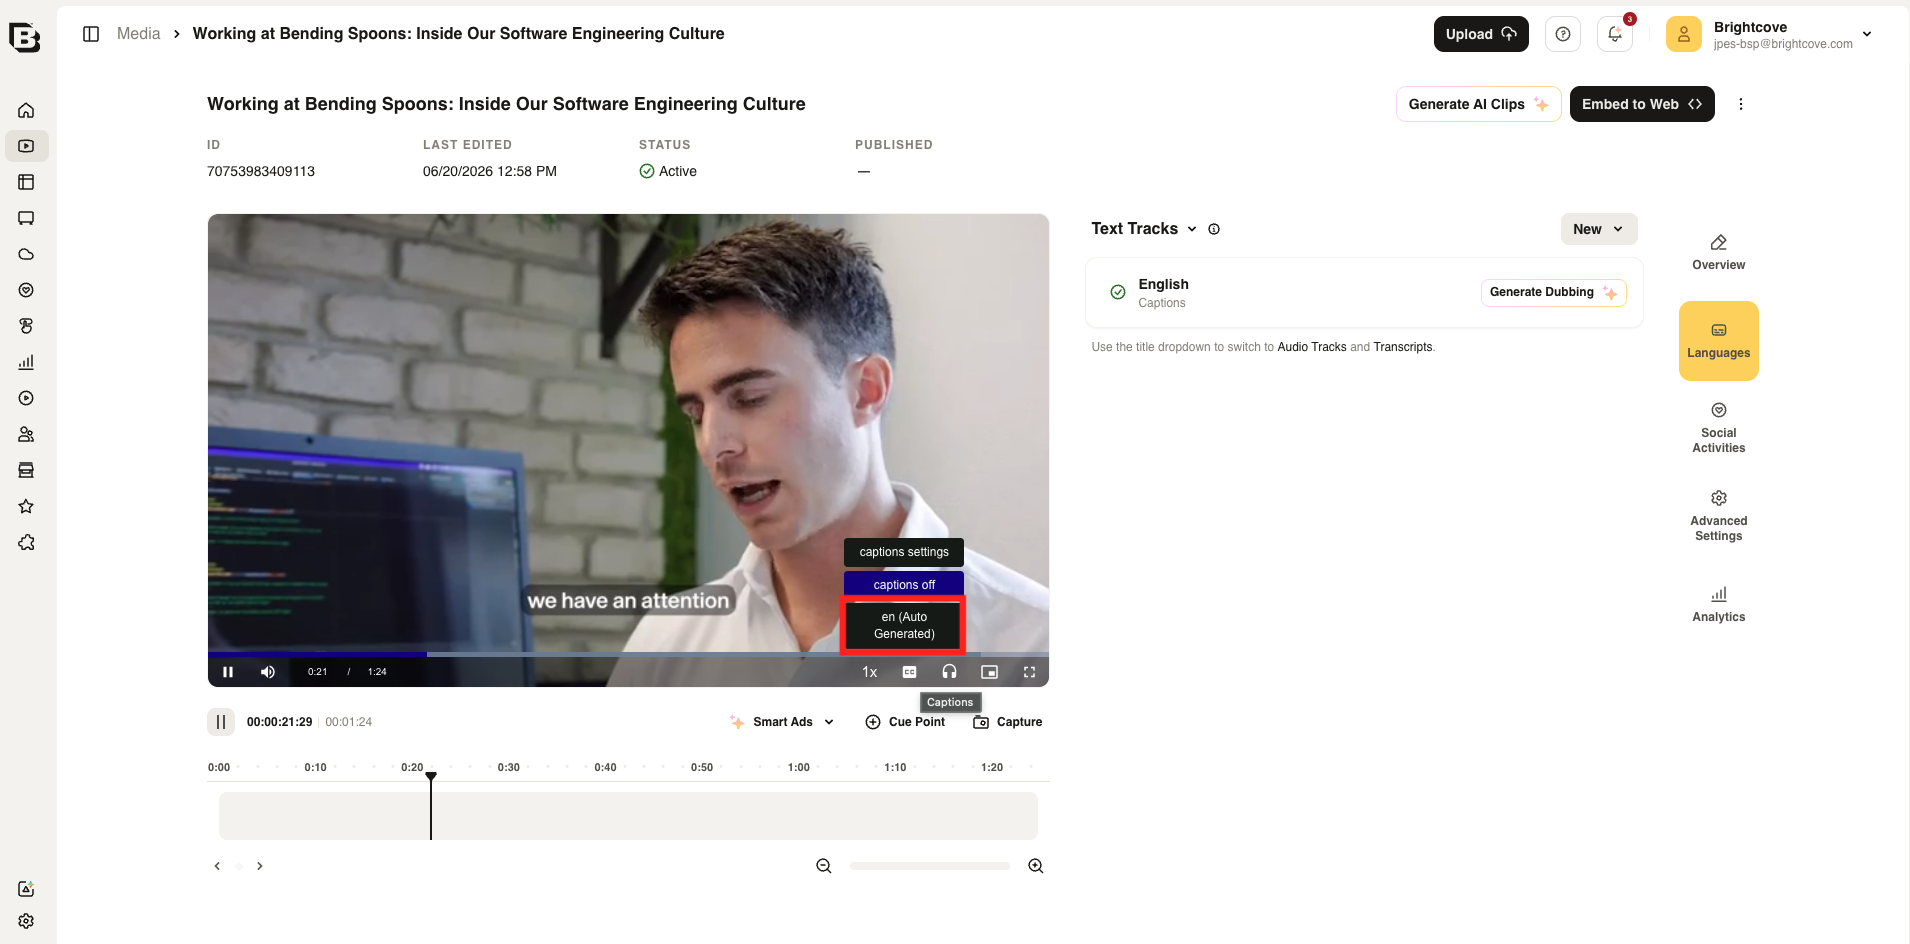Click Embed to Web

pyautogui.click(x=1642, y=104)
